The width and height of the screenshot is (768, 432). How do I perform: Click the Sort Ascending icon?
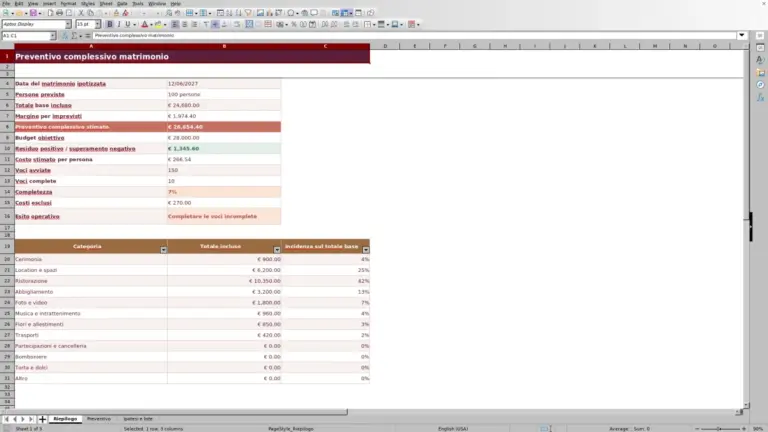[229, 13]
